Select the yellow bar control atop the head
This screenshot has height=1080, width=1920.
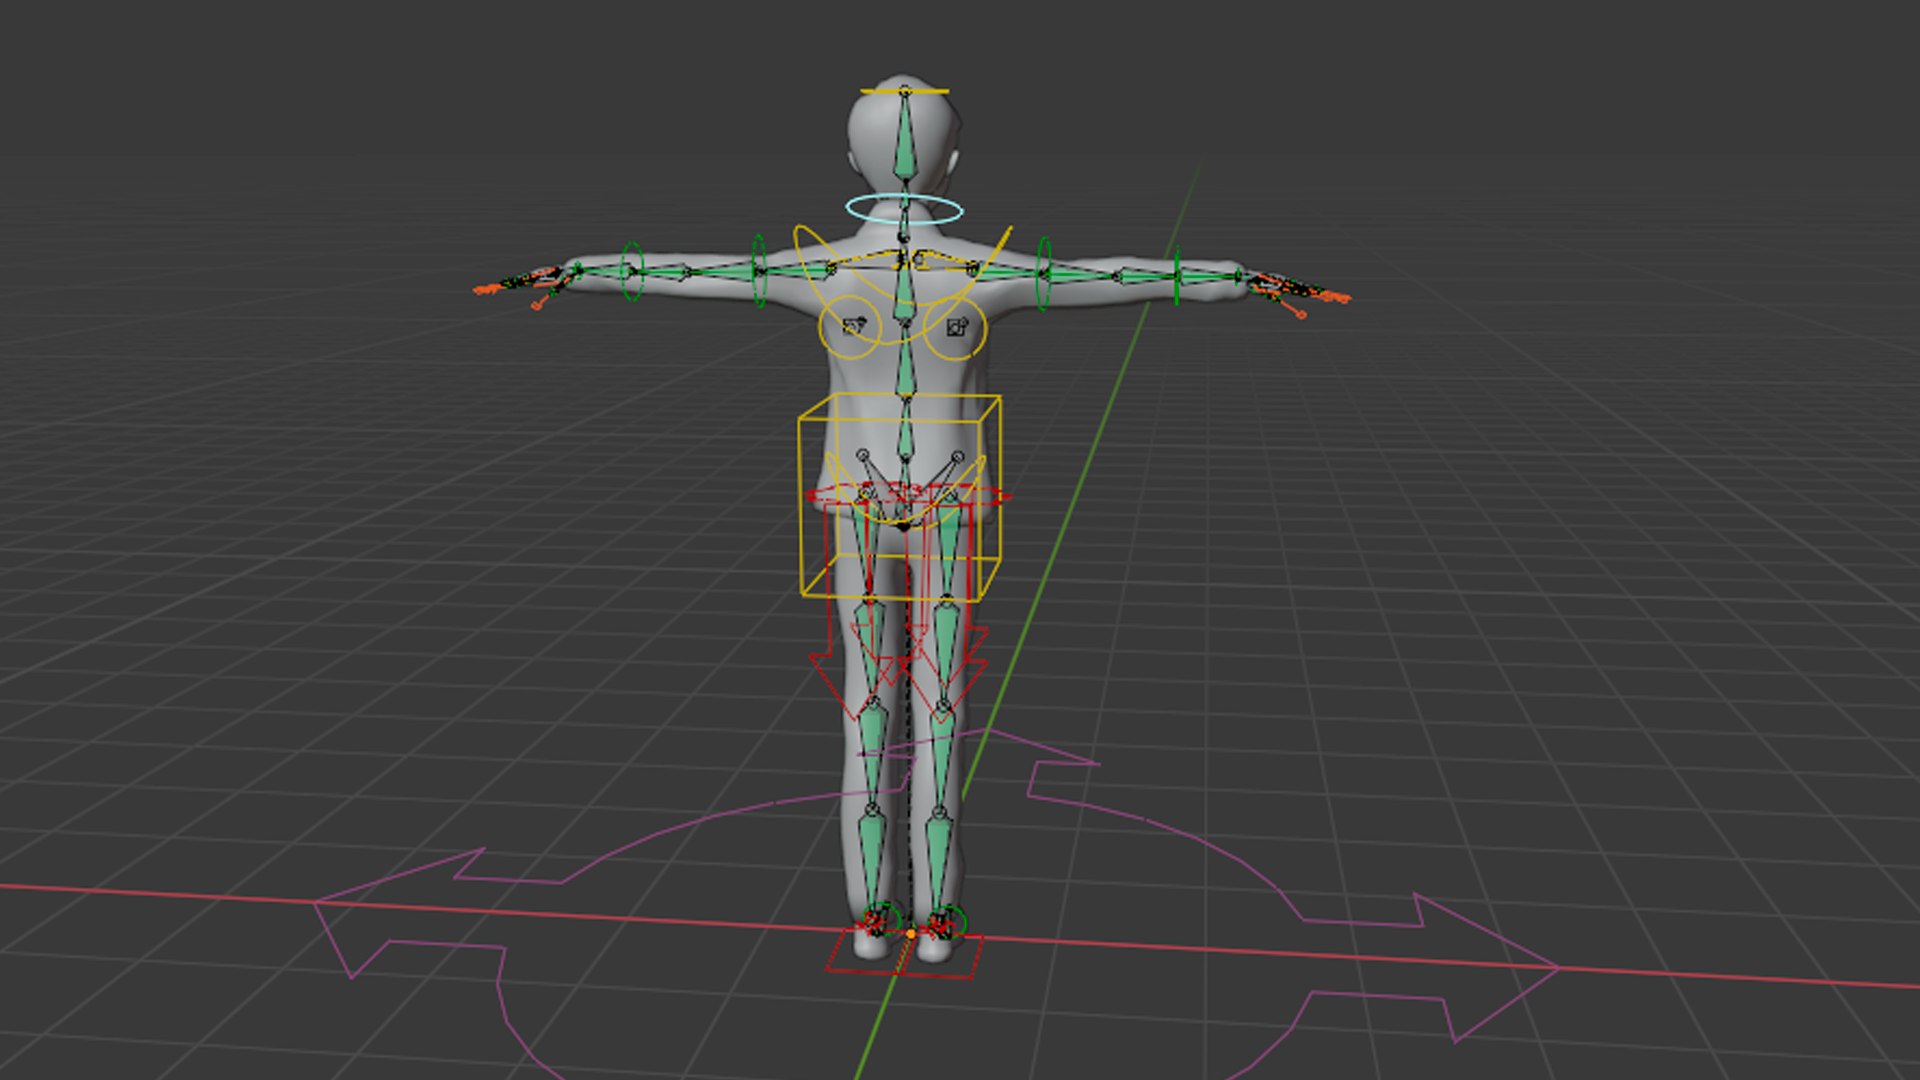[904, 92]
